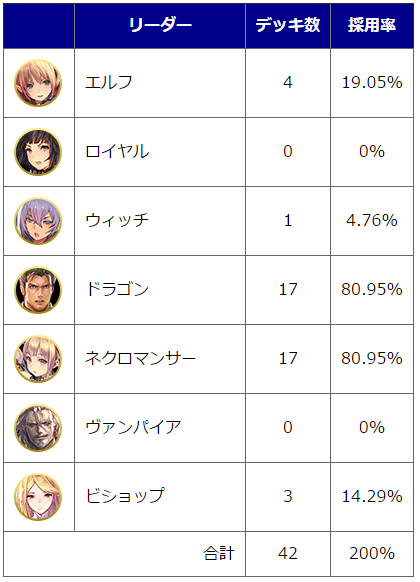
Task: Click the 19.05% adoption rate cell
Action: click(372, 82)
